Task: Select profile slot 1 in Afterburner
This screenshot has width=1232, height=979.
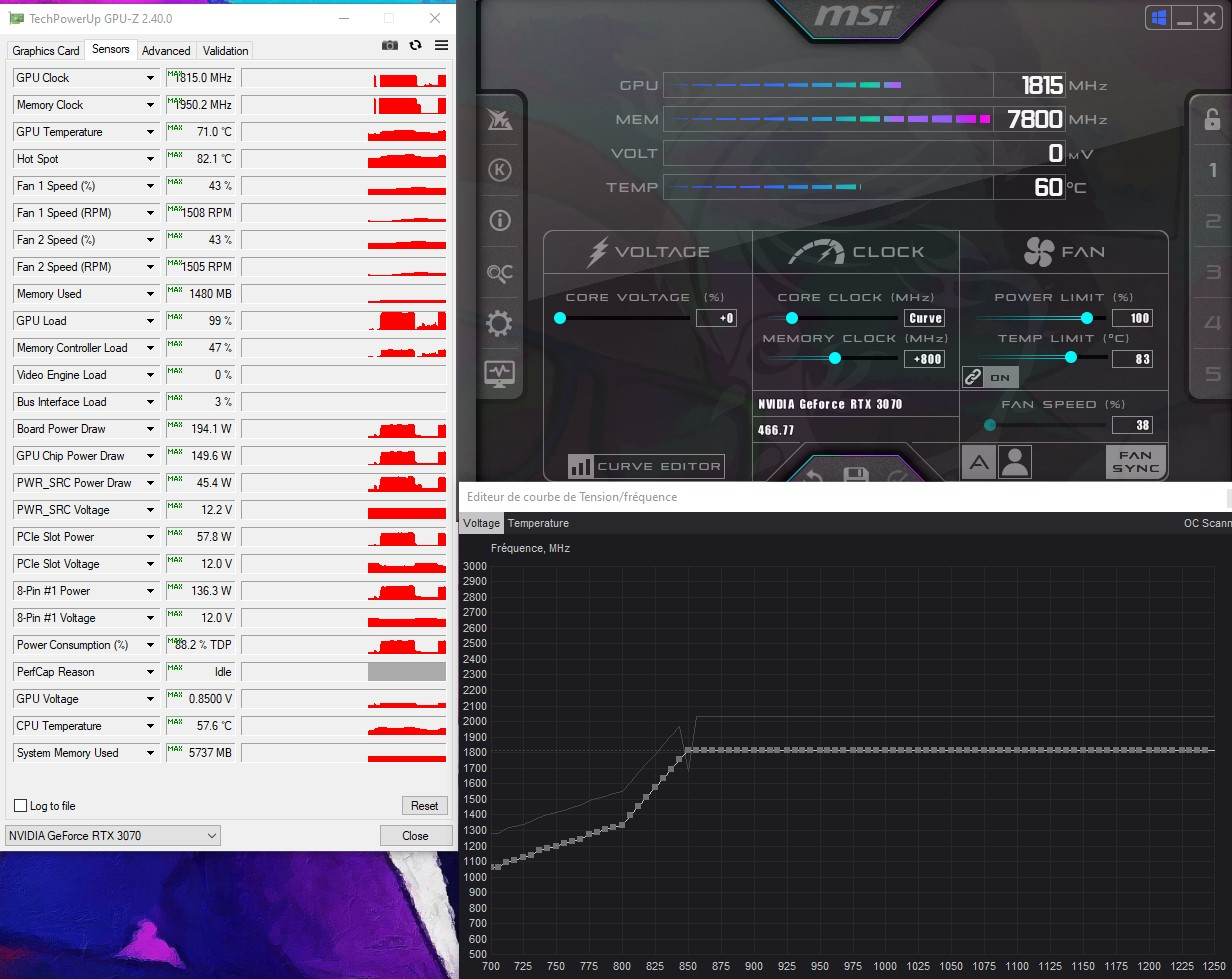Action: click(1213, 170)
